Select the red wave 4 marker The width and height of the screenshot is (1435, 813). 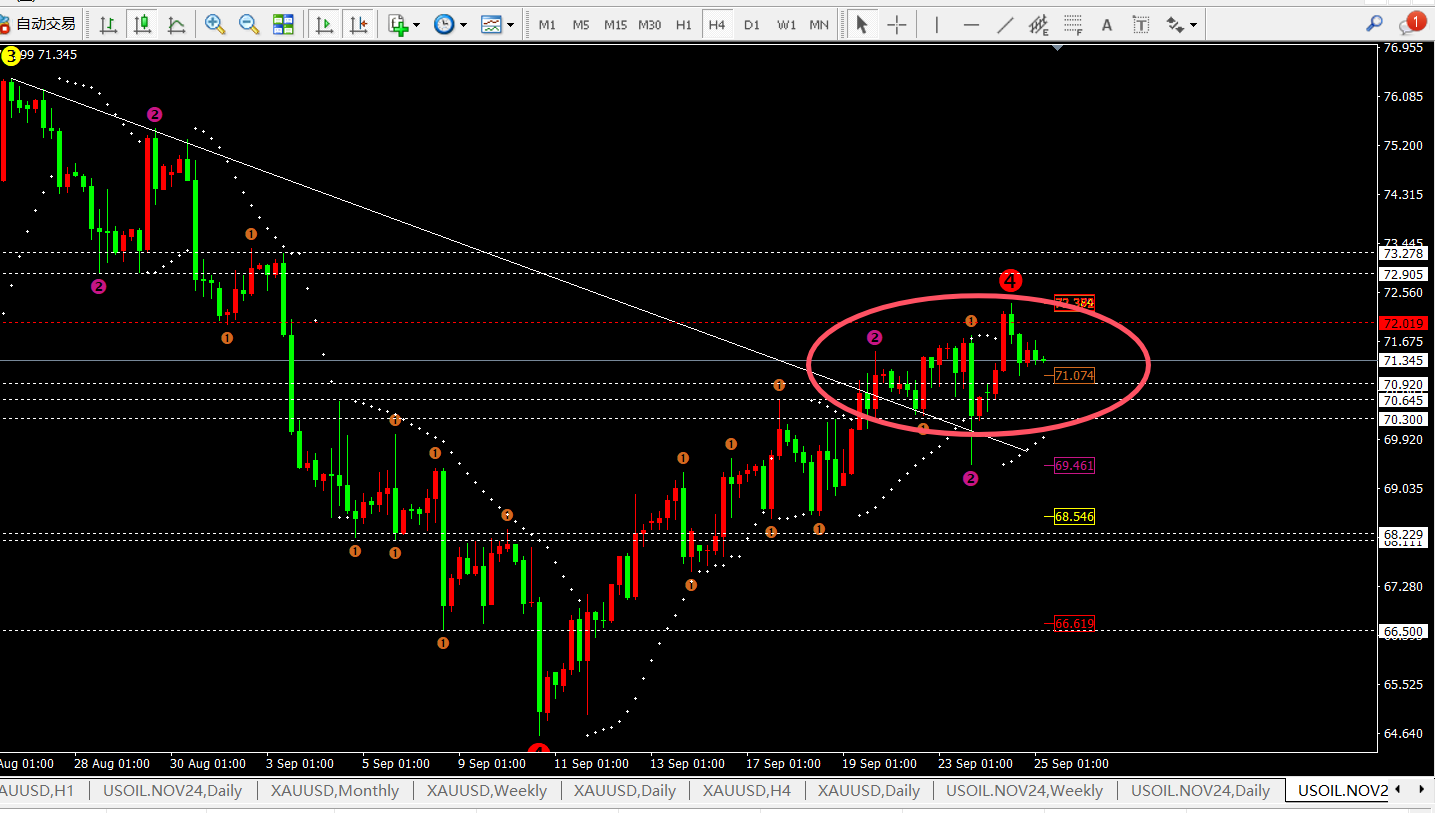(x=1010, y=281)
